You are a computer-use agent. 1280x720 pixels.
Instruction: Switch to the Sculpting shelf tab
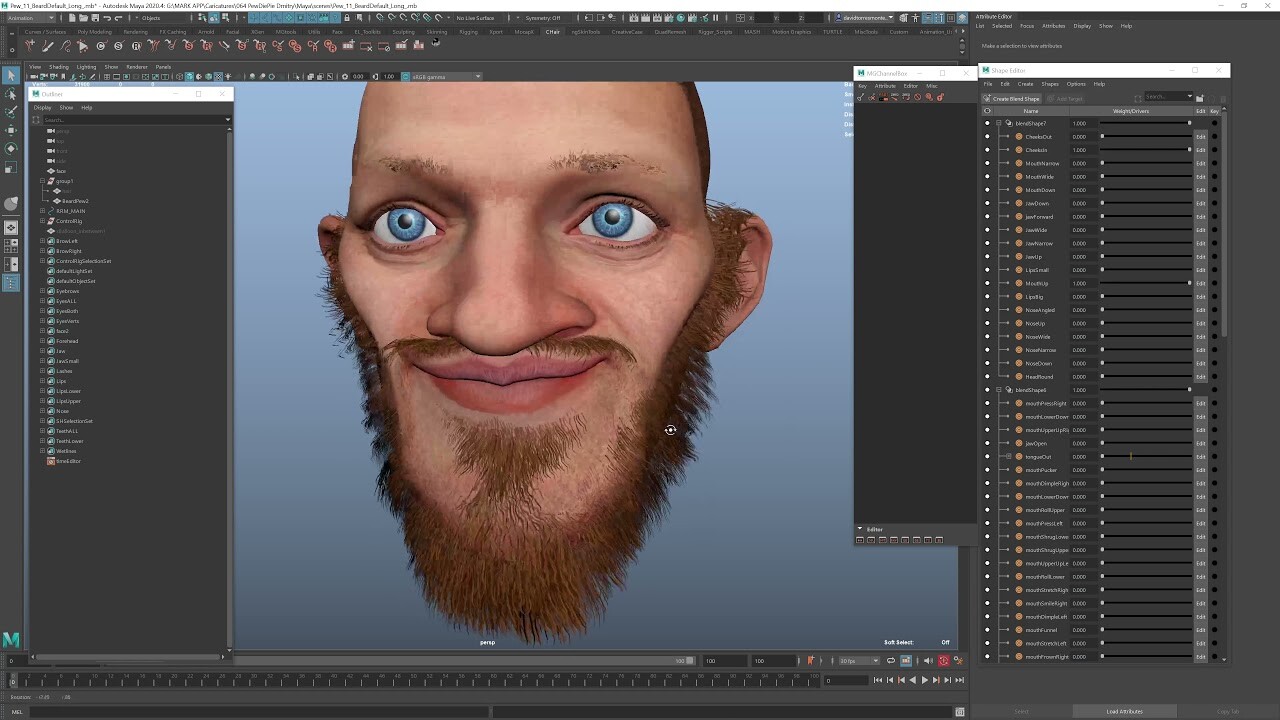[404, 31]
